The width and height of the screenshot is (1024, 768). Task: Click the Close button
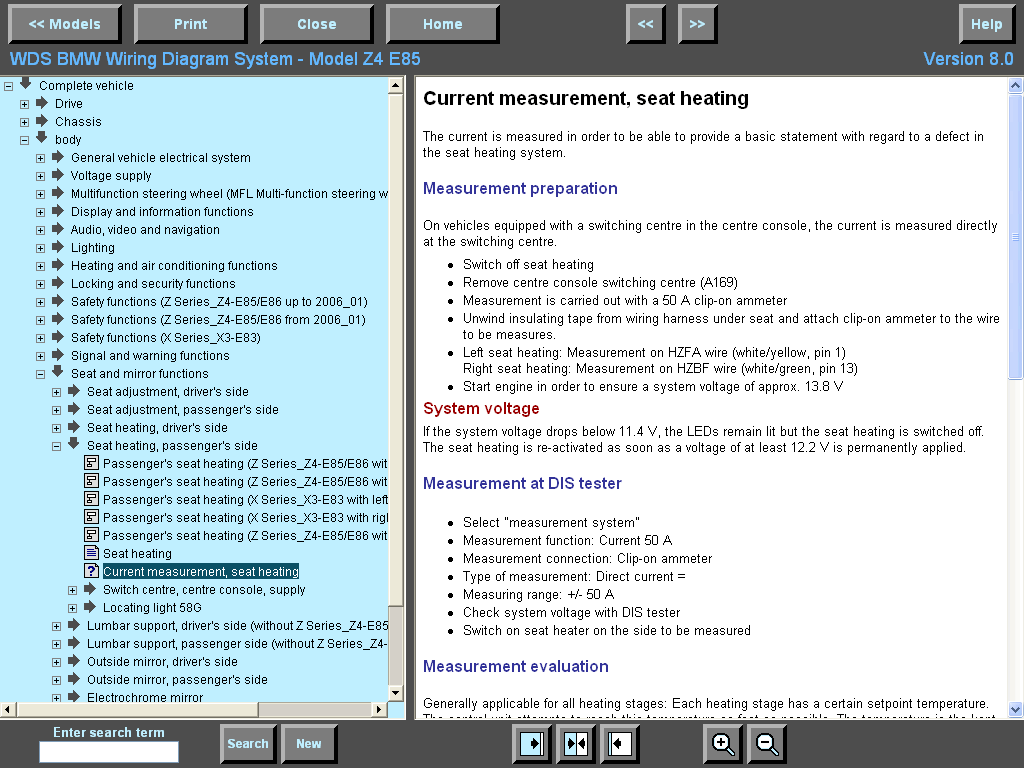(317, 24)
